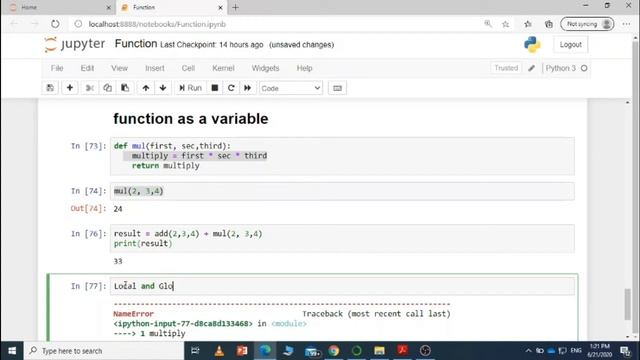The width and height of the screenshot is (640, 360).
Task: Open VLC media player from taskbar
Action: click(x=219, y=351)
